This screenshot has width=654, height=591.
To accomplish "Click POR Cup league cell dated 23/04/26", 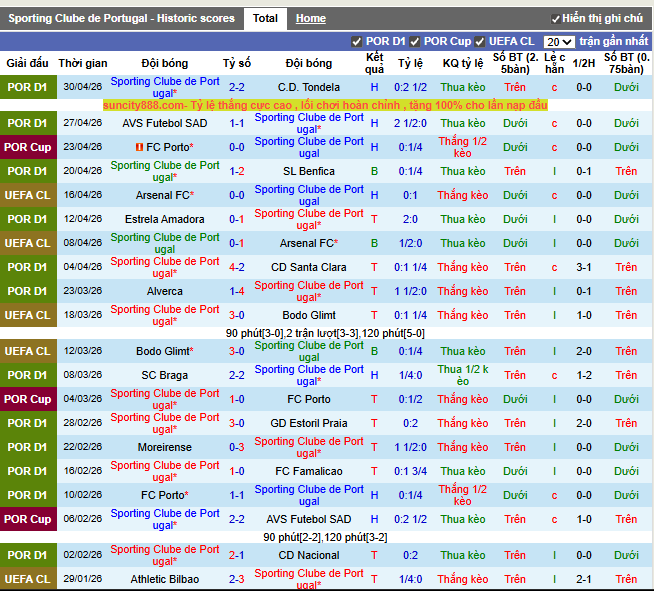I will [28, 147].
